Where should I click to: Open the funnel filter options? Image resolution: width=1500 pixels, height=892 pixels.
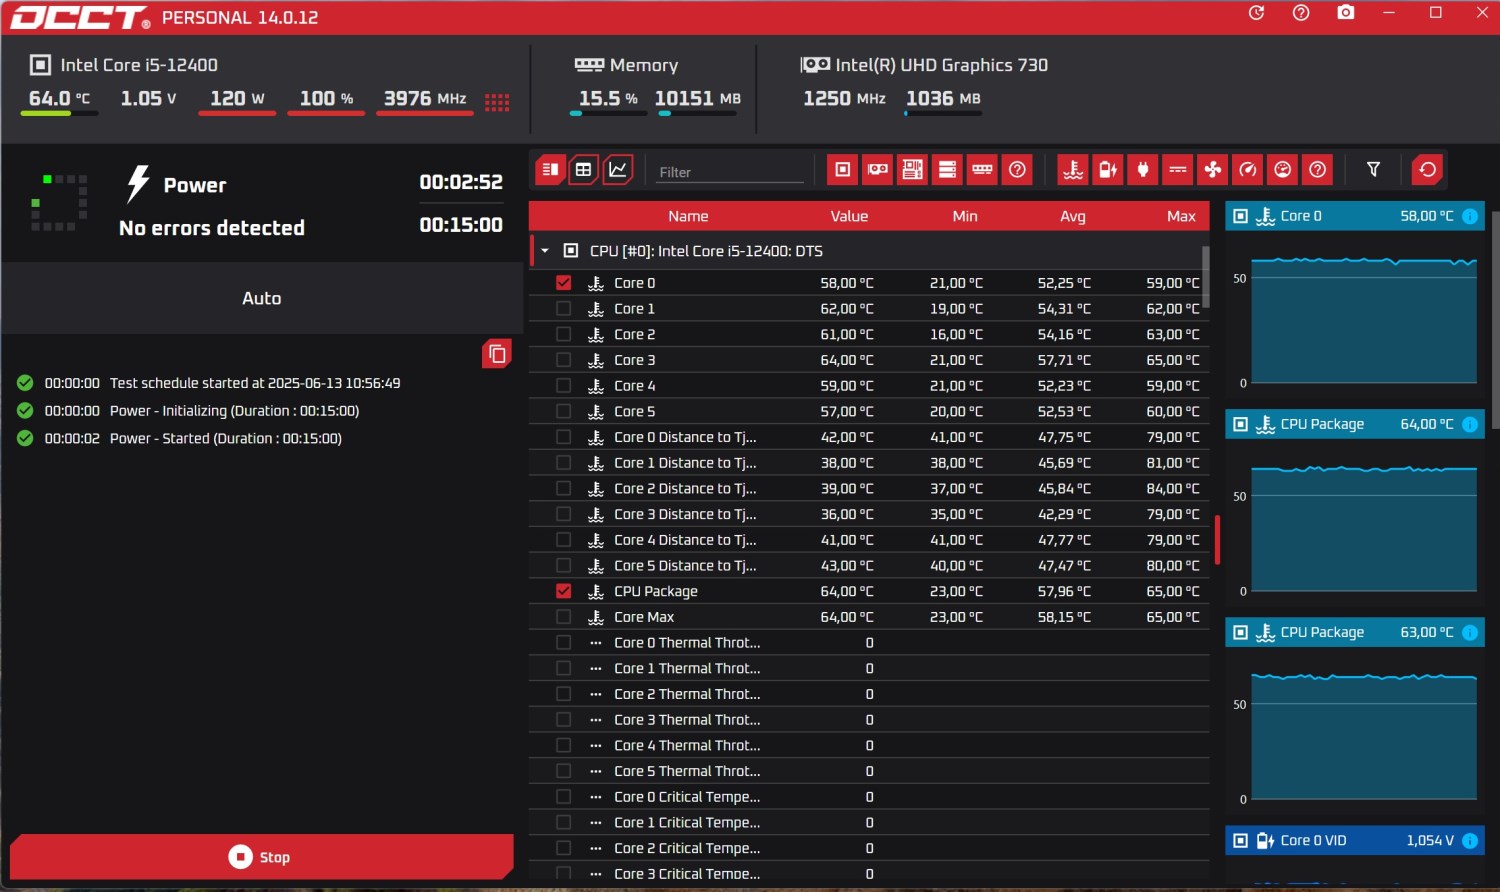1373,170
